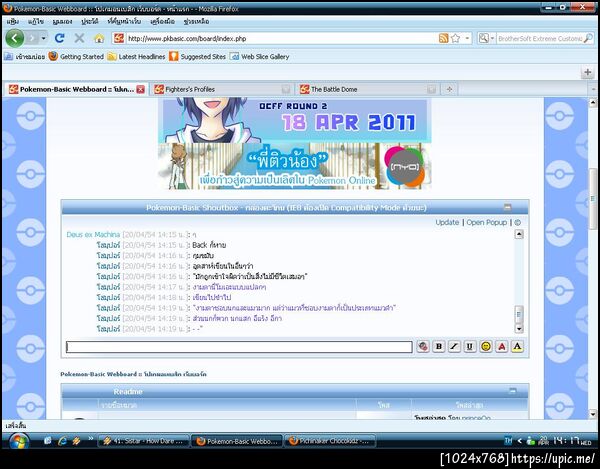Open the fifth menu bar item
The height and width of the screenshot is (469, 600).
click(x=124, y=21)
